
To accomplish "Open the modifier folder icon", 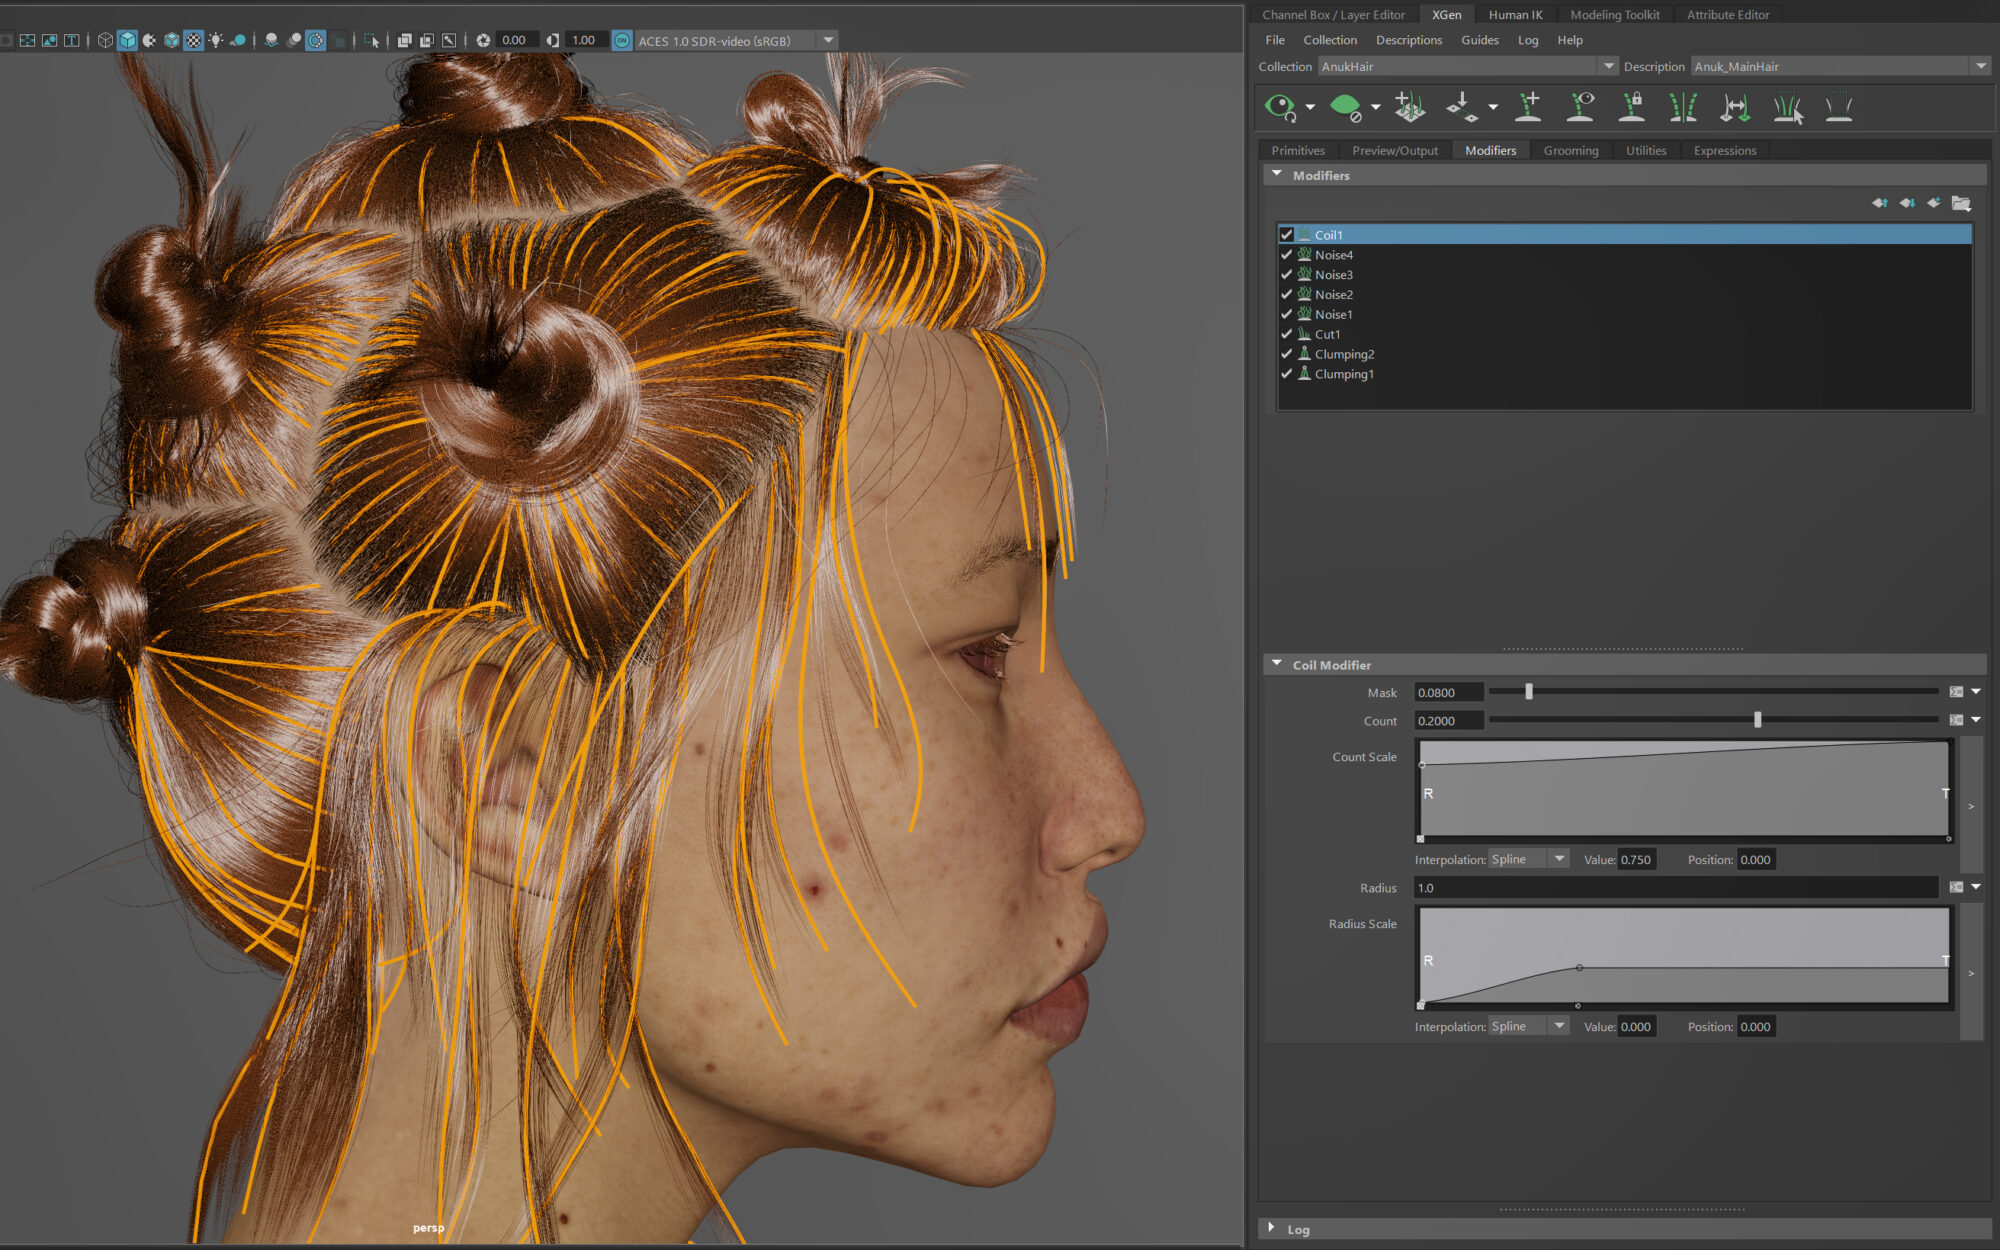I will (x=1962, y=202).
